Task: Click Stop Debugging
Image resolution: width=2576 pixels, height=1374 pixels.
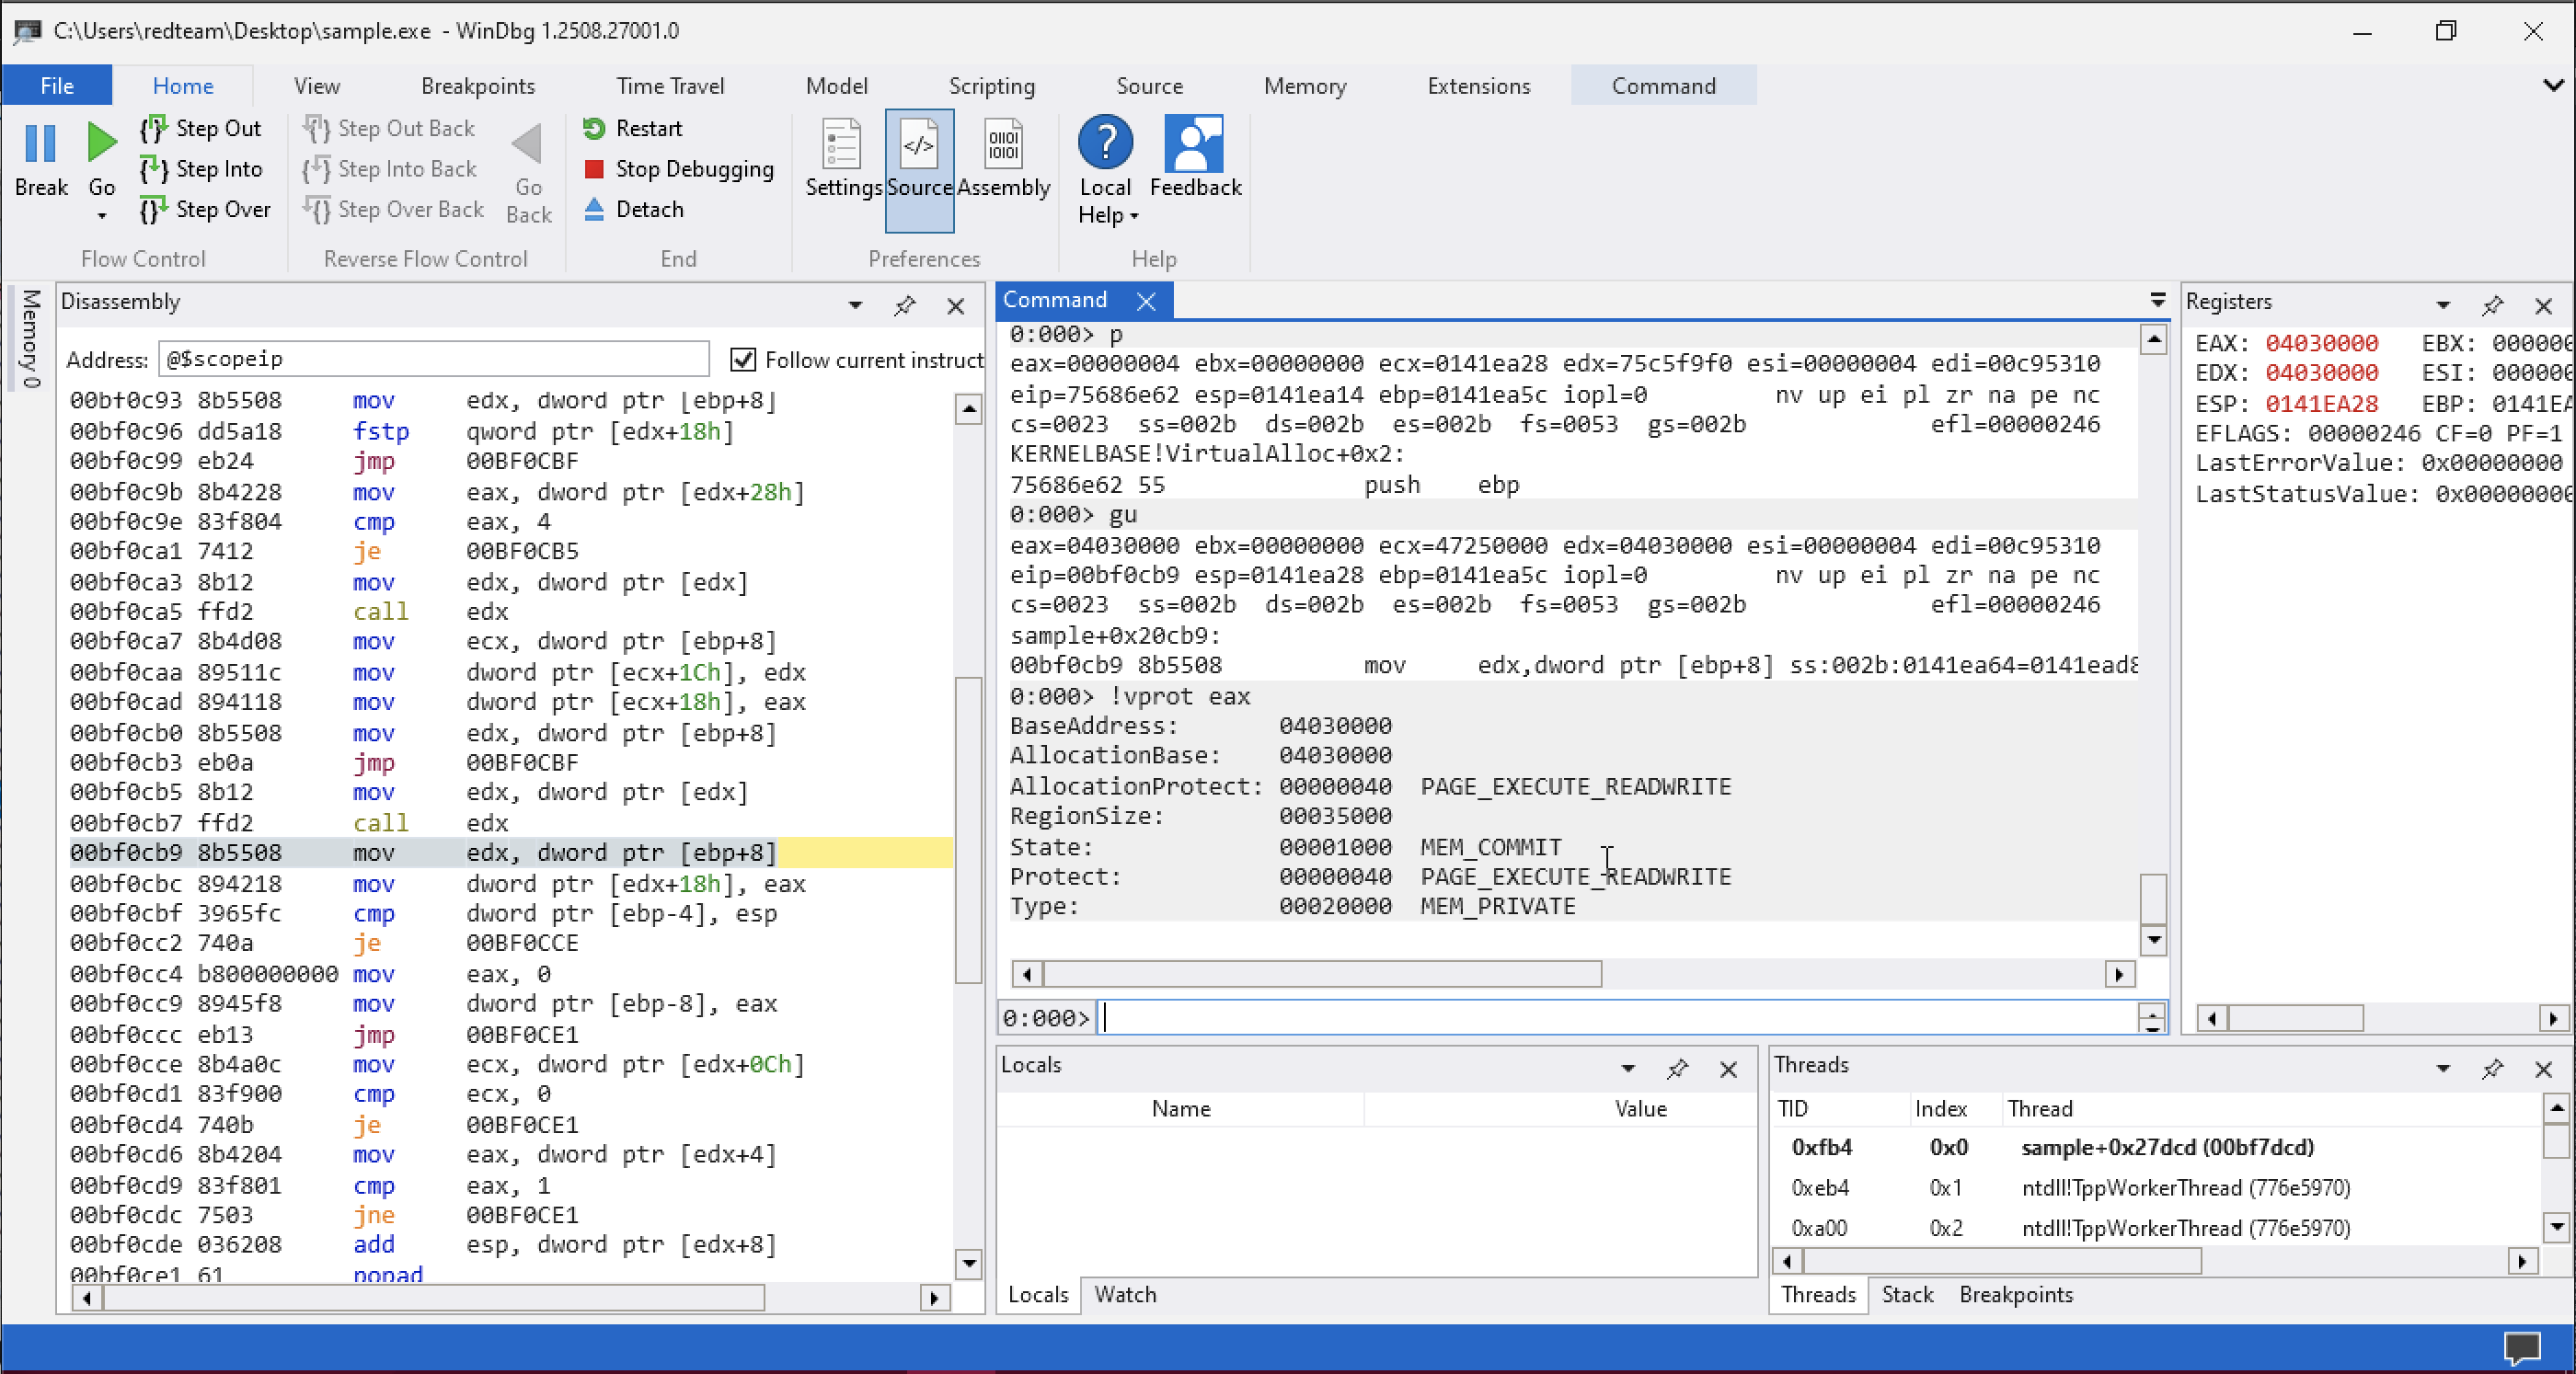Action: pyautogui.click(x=679, y=169)
